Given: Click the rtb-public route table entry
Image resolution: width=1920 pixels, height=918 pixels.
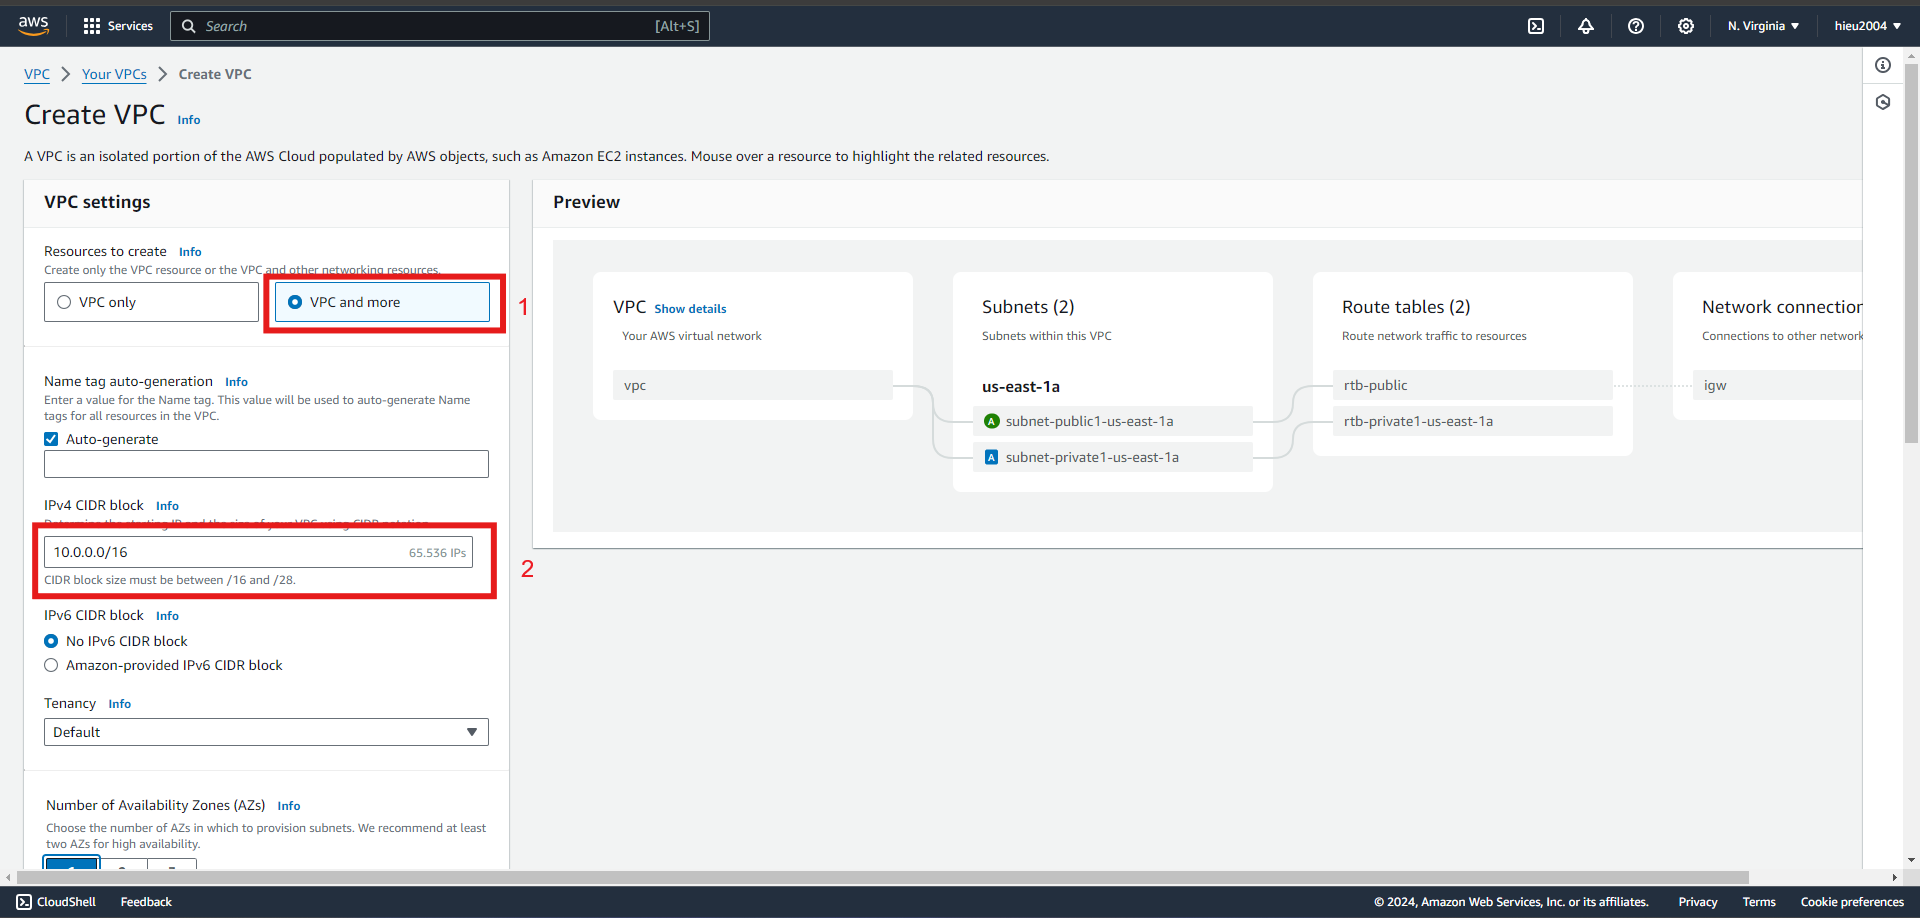Looking at the screenshot, I should [1472, 385].
